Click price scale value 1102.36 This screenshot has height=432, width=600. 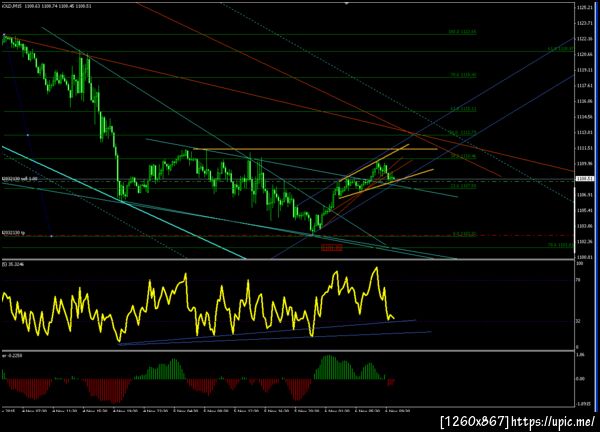[583, 241]
